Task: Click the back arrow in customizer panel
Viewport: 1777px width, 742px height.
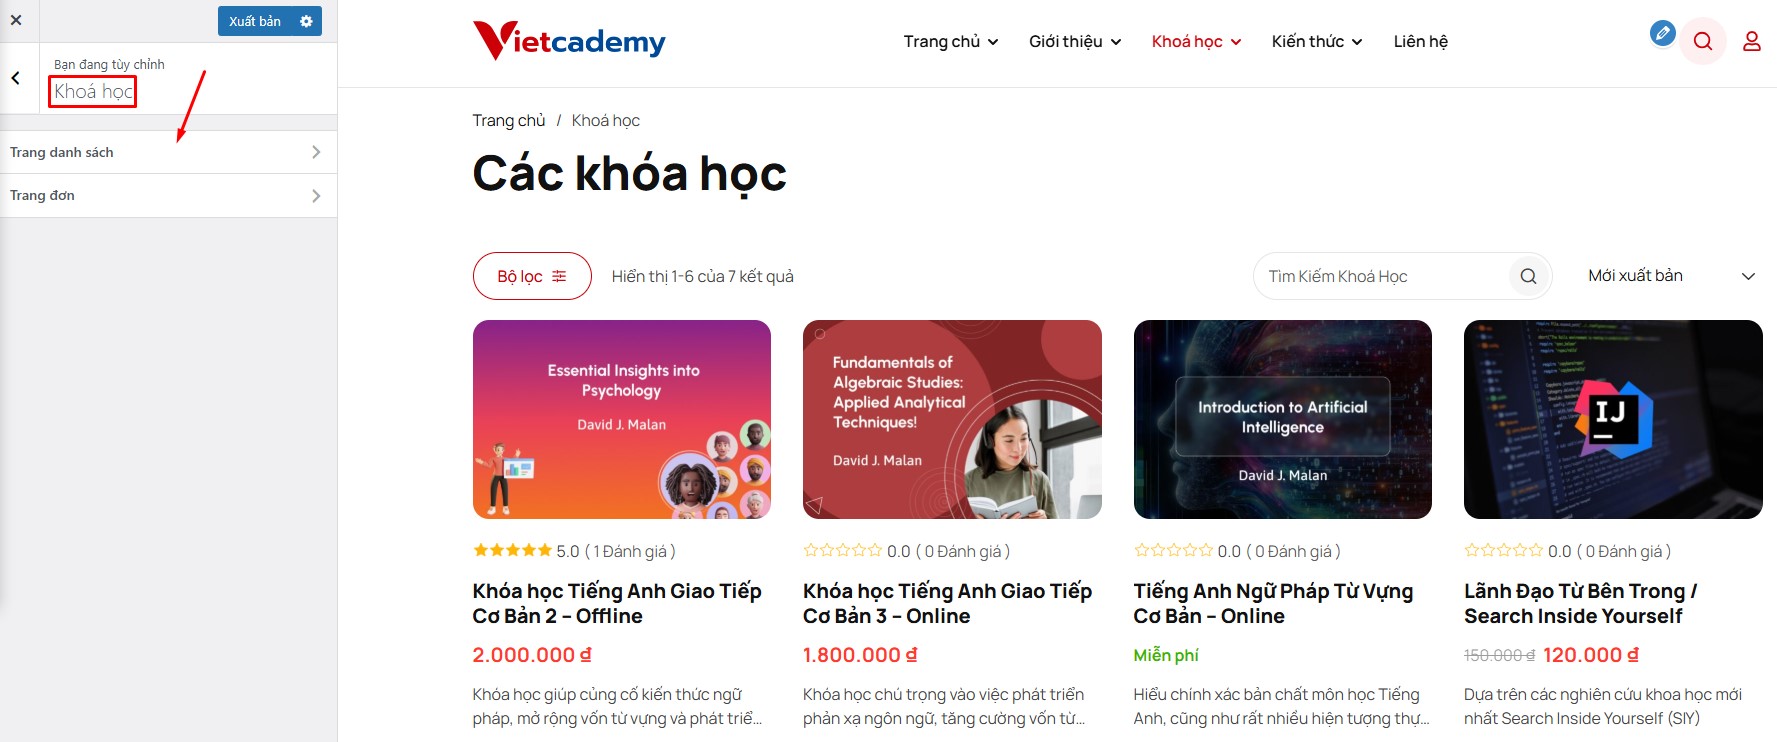Action: coord(16,78)
